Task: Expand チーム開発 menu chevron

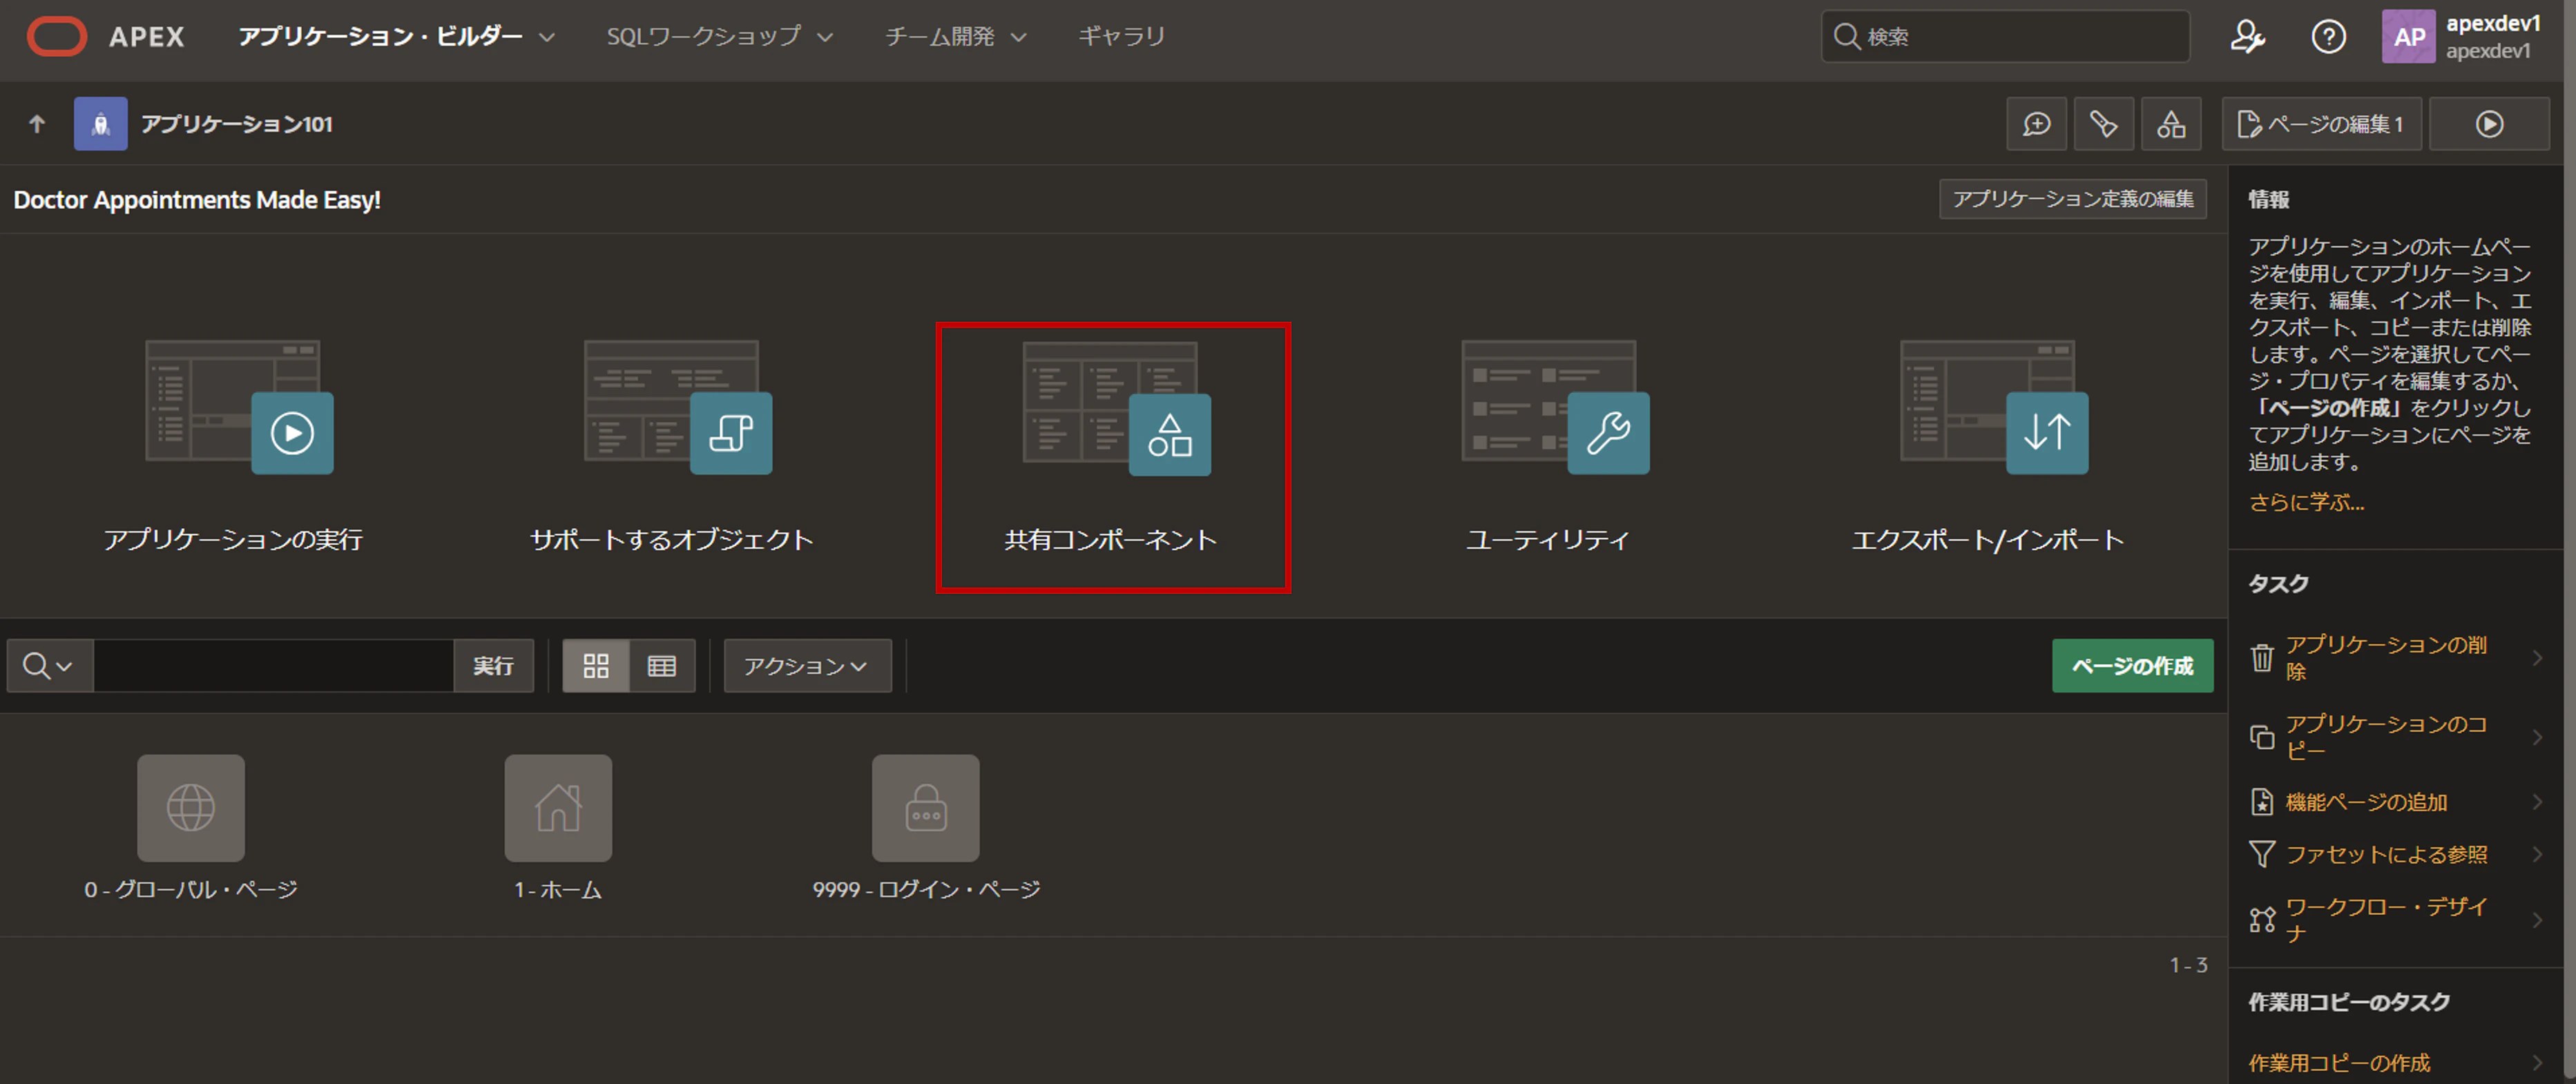Action: tap(1020, 36)
